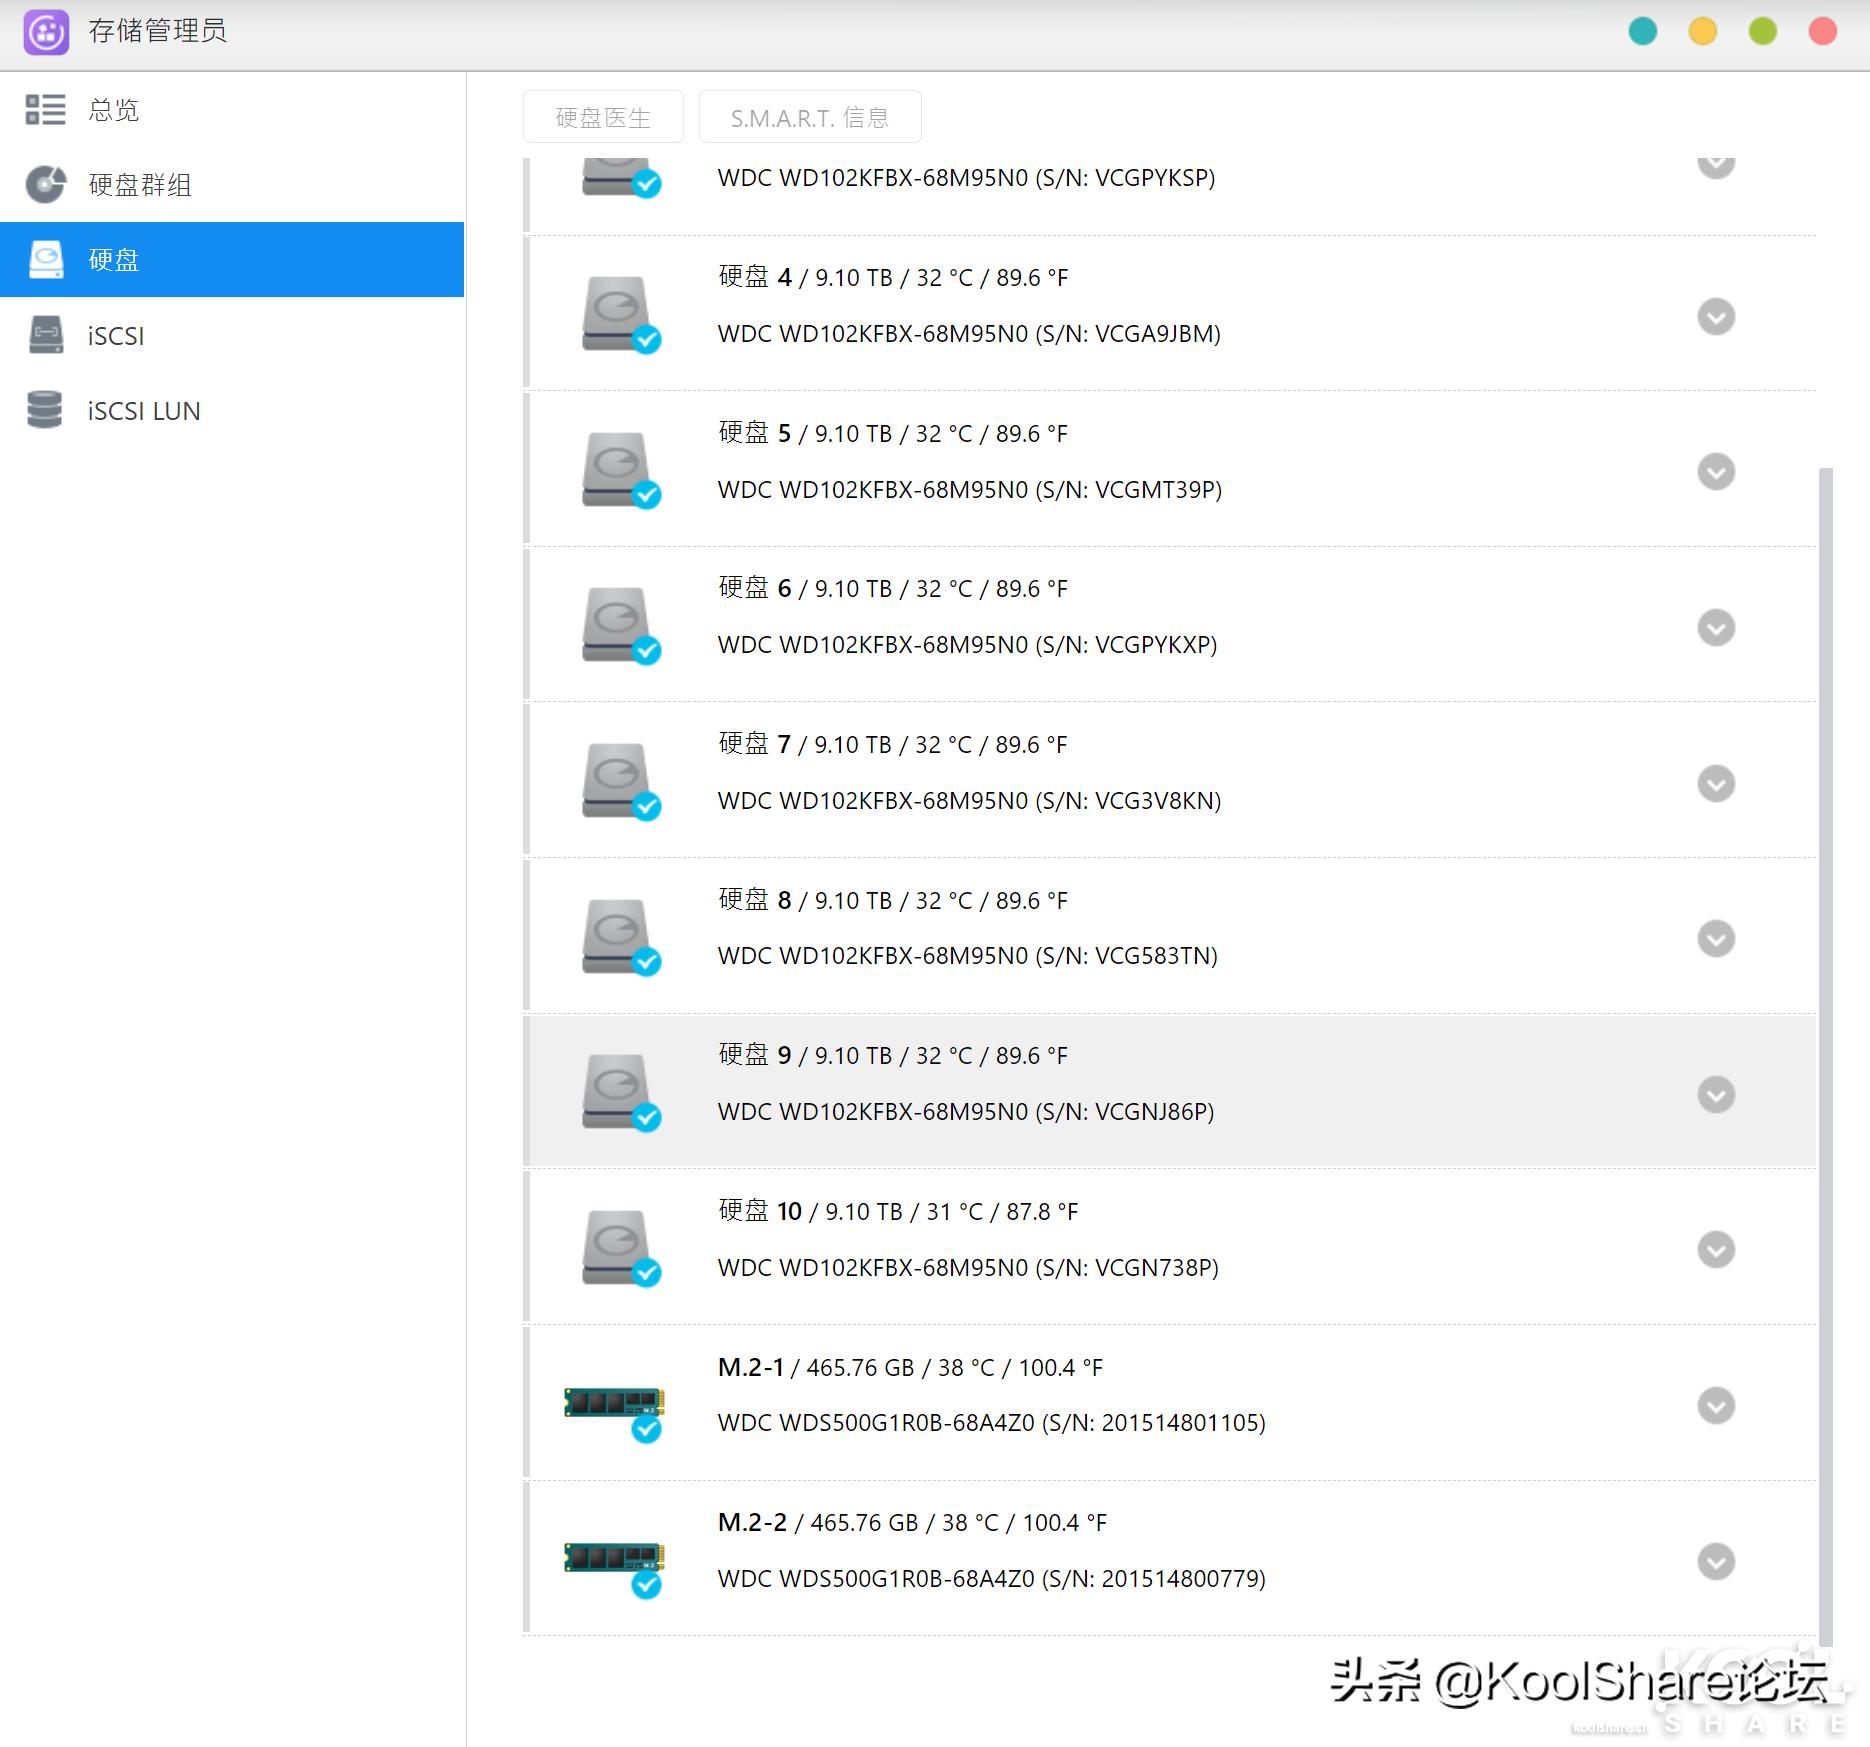Click the 硬盘医生 button
The height and width of the screenshot is (1747, 1870).
pos(602,116)
